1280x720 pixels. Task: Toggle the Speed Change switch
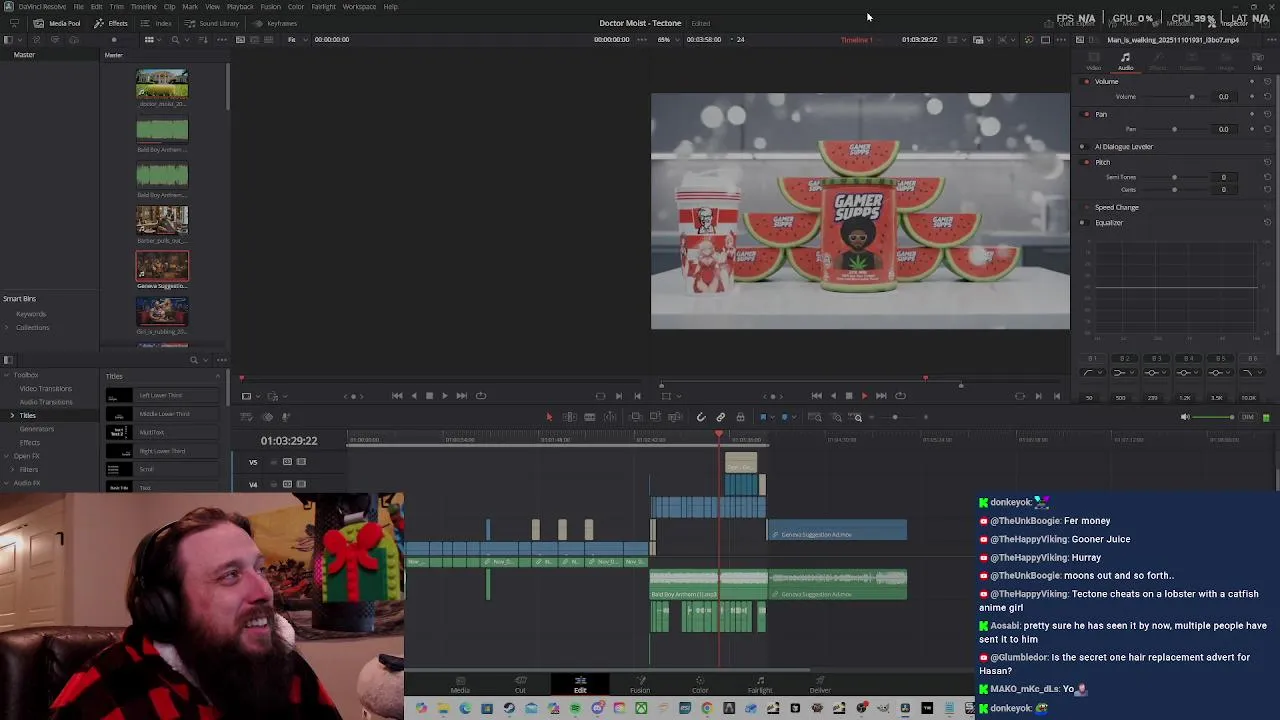(1087, 208)
